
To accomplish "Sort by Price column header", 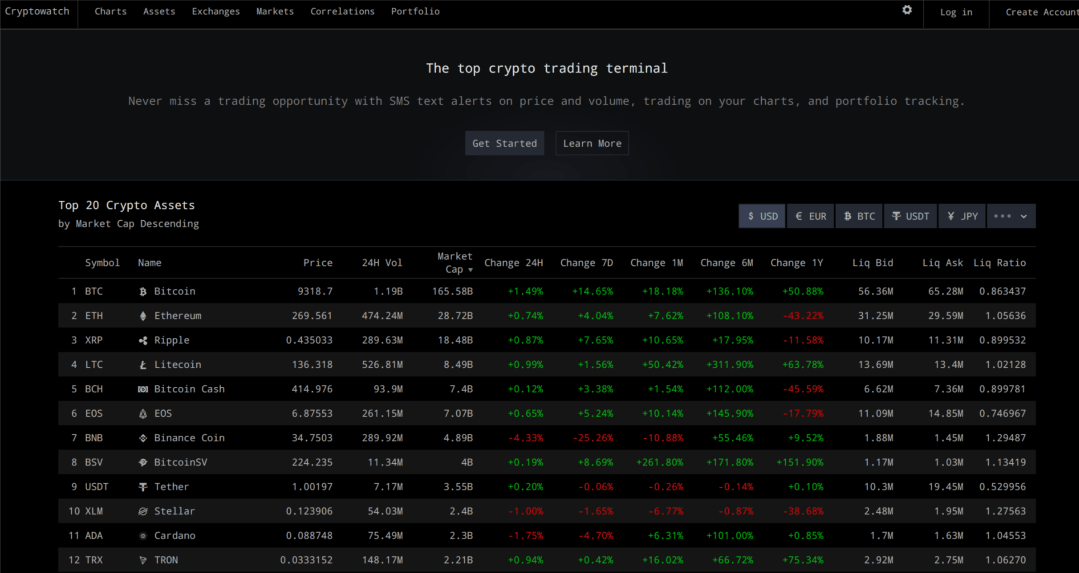I will 318,263.
